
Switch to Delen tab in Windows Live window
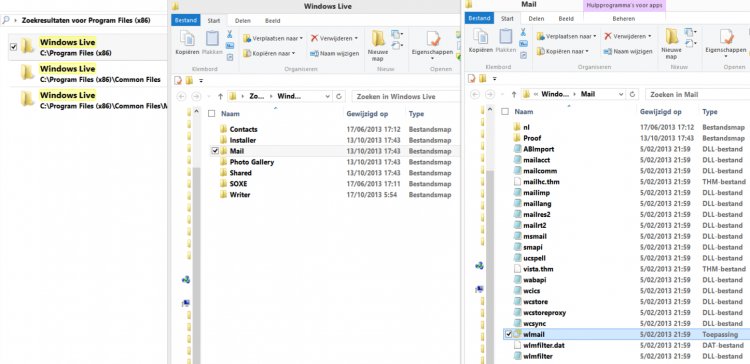pyautogui.click(x=243, y=21)
